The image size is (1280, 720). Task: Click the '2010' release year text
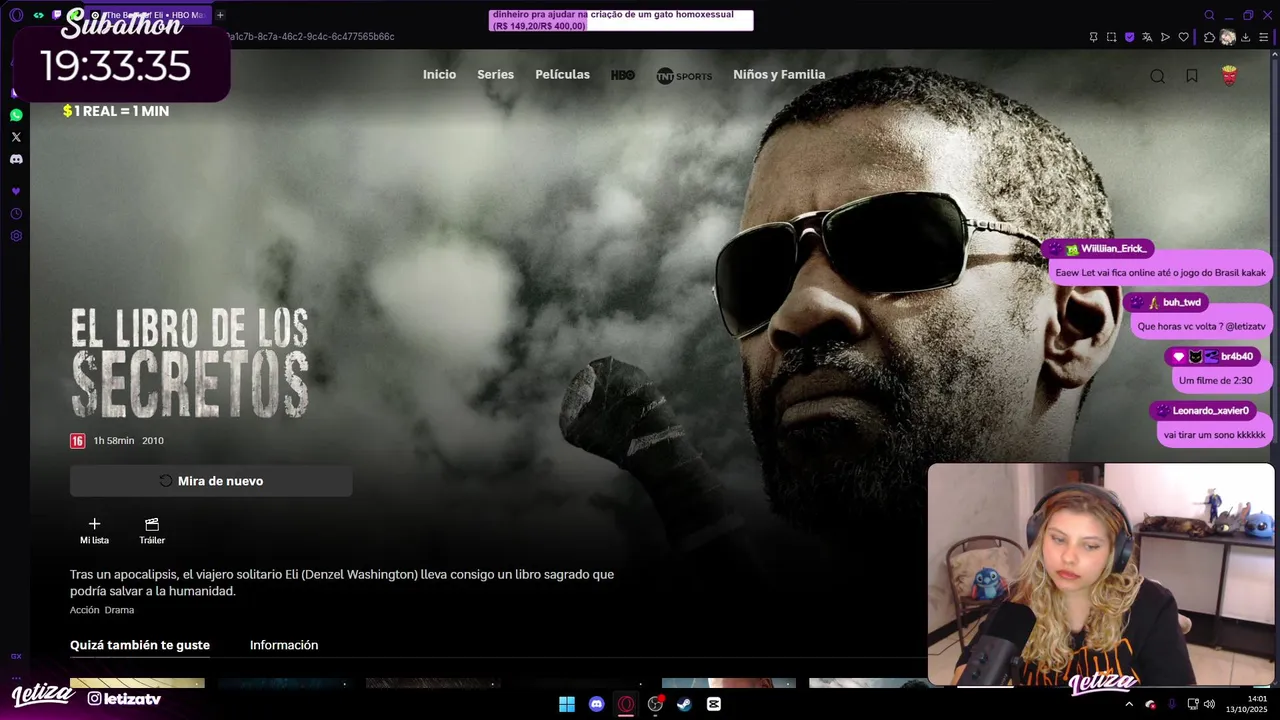[x=153, y=441]
